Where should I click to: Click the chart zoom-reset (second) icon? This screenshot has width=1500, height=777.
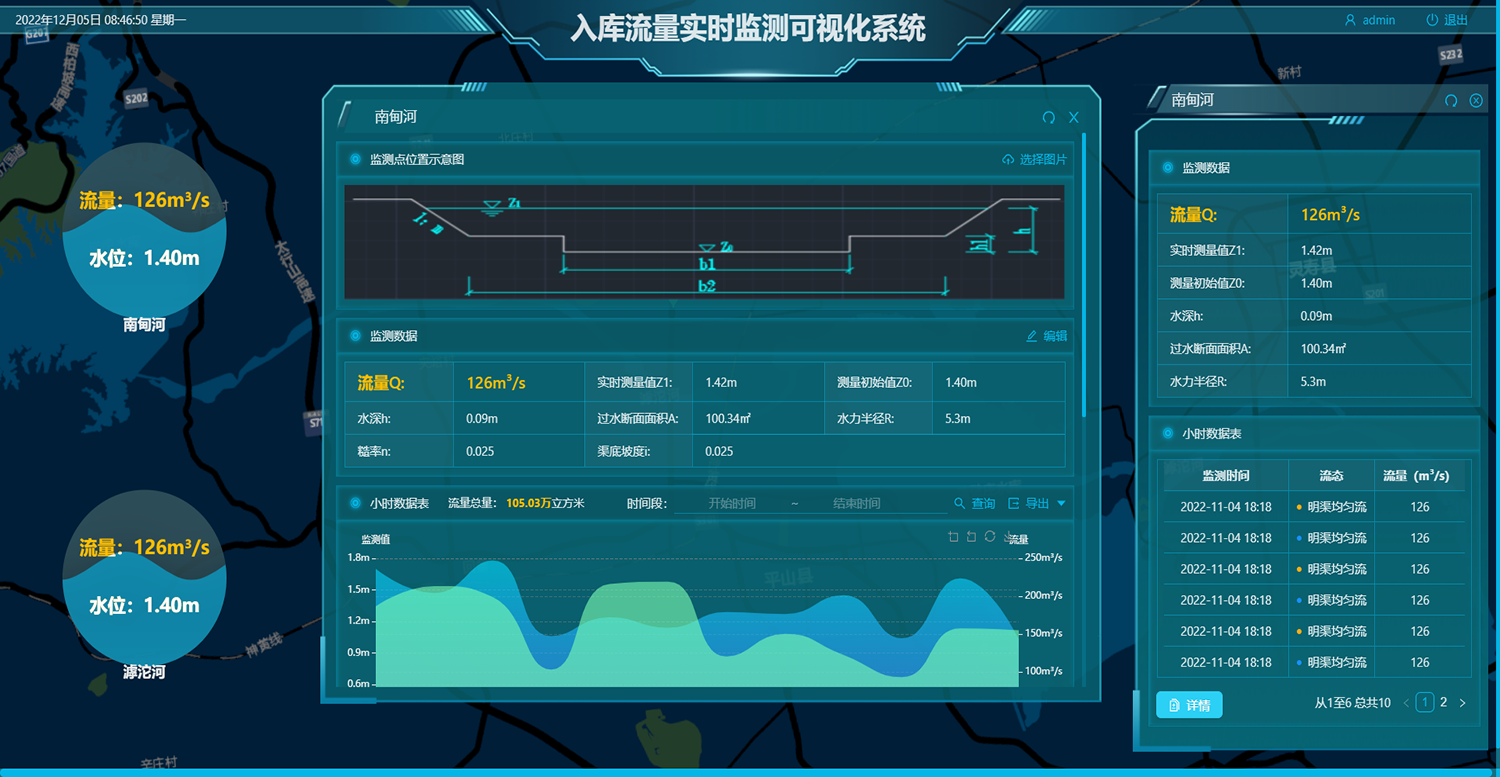971,537
